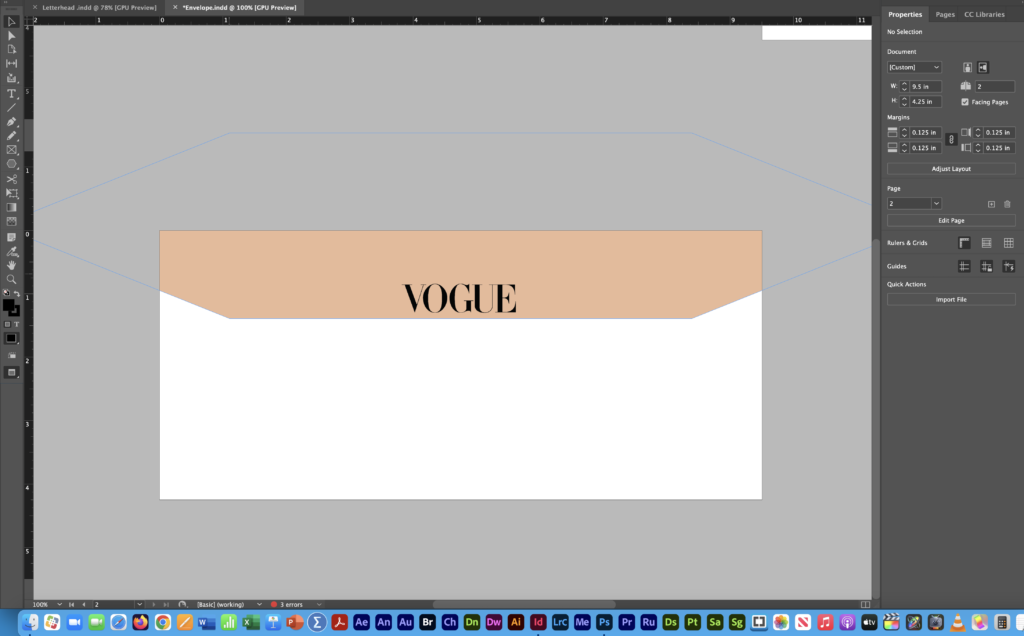Click the black fill color swatch

(x=8, y=305)
